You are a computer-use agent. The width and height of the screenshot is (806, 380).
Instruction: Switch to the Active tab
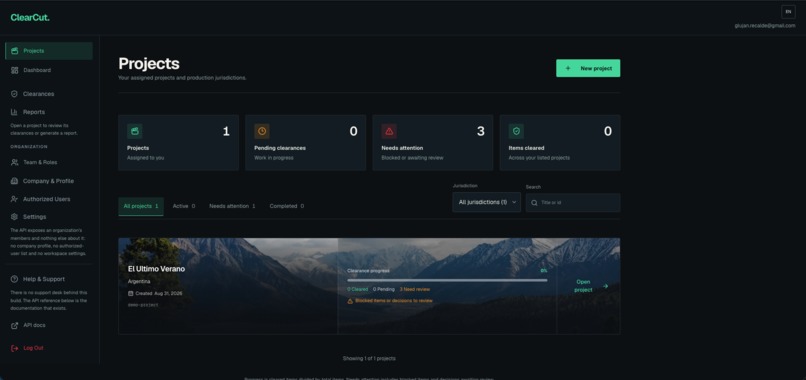tap(184, 206)
